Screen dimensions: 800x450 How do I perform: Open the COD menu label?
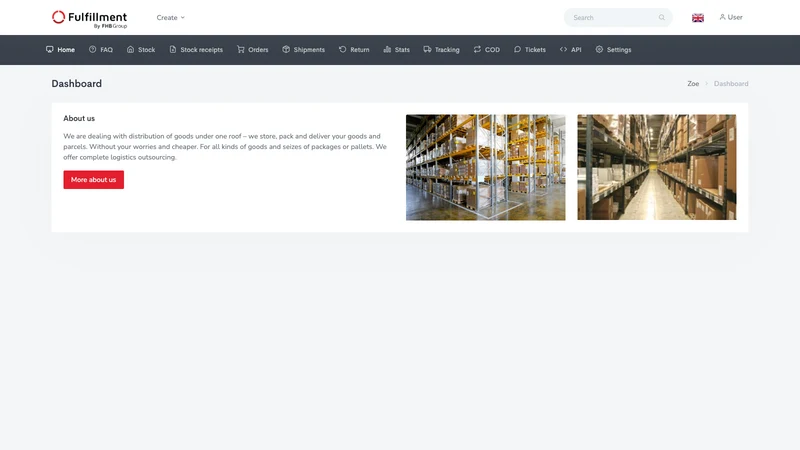click(x=492, y=50)
